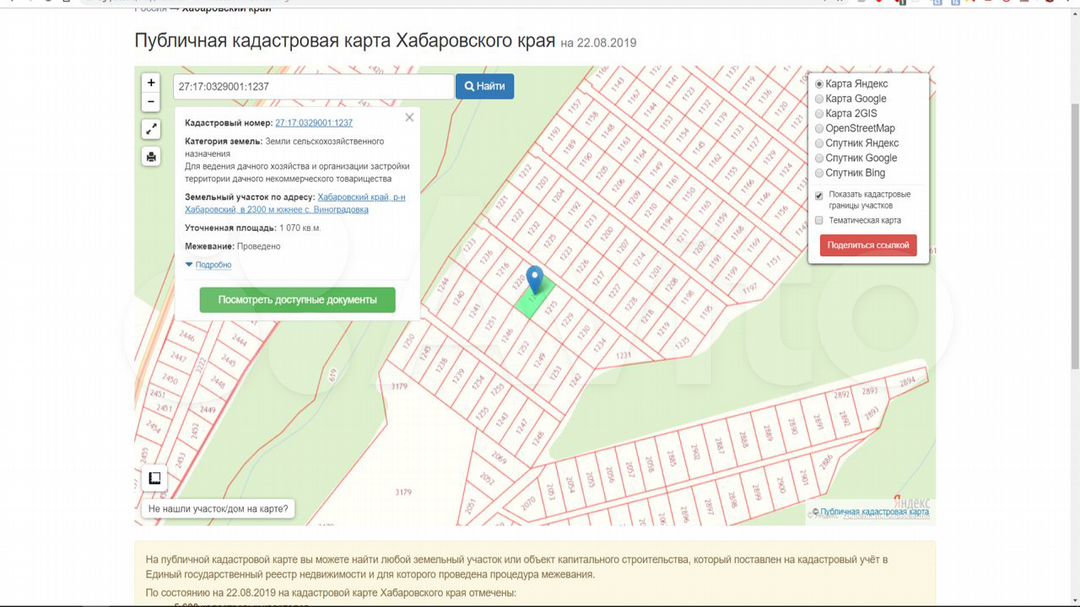
Task: Zoom in the map with plus button
Action: pos(151,83)
